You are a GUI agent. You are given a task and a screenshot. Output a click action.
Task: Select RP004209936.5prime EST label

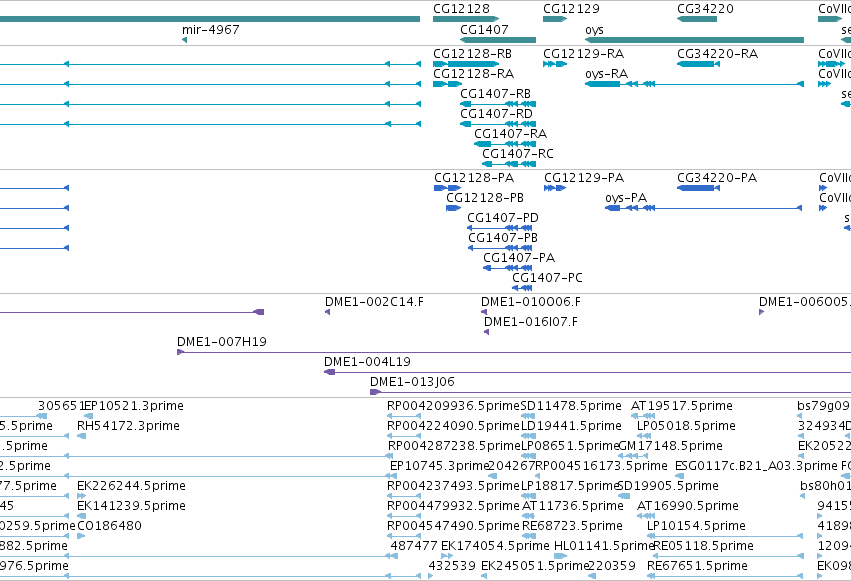click(x=453, y=406)
